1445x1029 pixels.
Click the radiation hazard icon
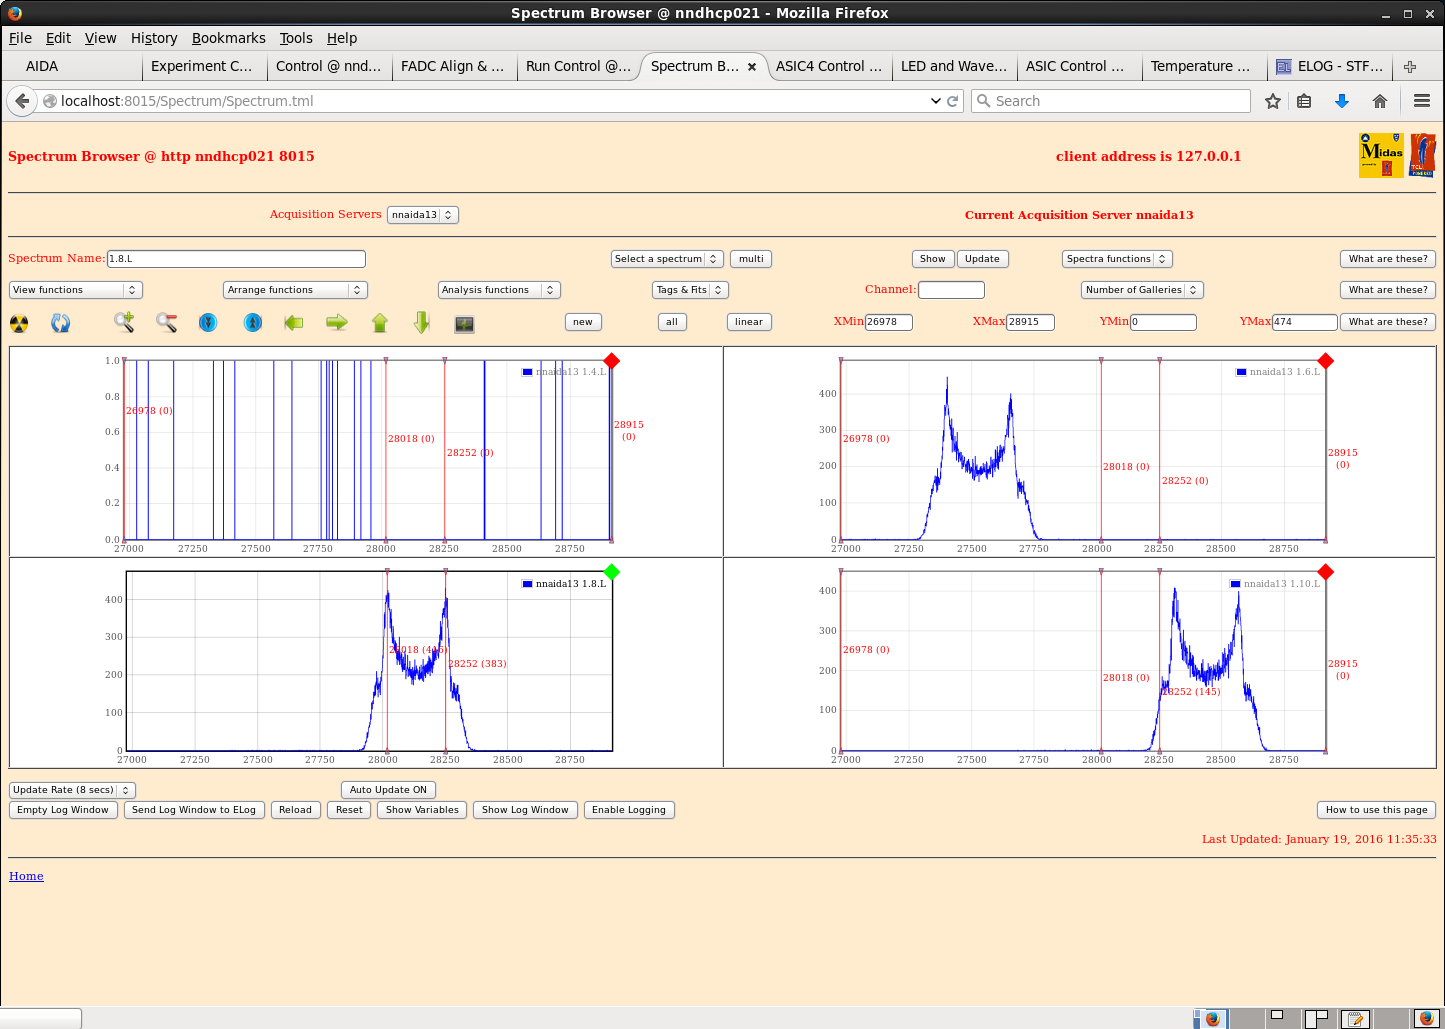[x=19, y=323]
